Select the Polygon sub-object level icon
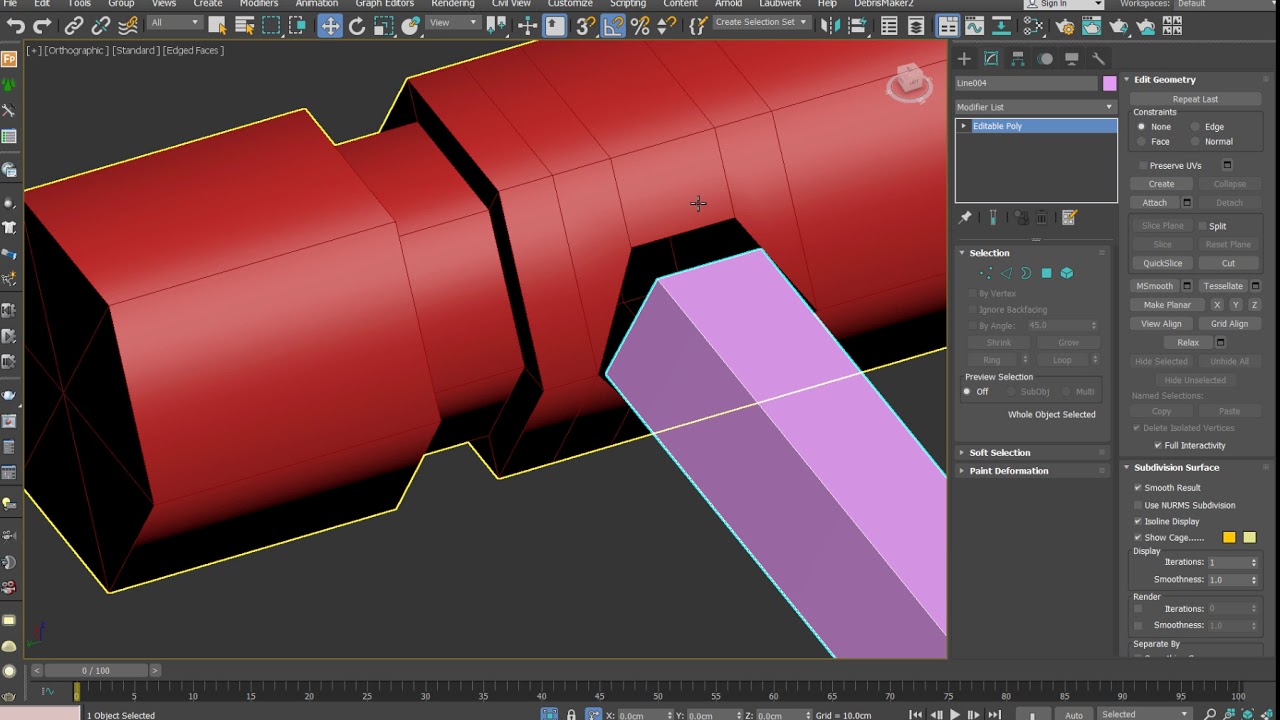The image size is (1280, 720). [x=1046, y=273]
